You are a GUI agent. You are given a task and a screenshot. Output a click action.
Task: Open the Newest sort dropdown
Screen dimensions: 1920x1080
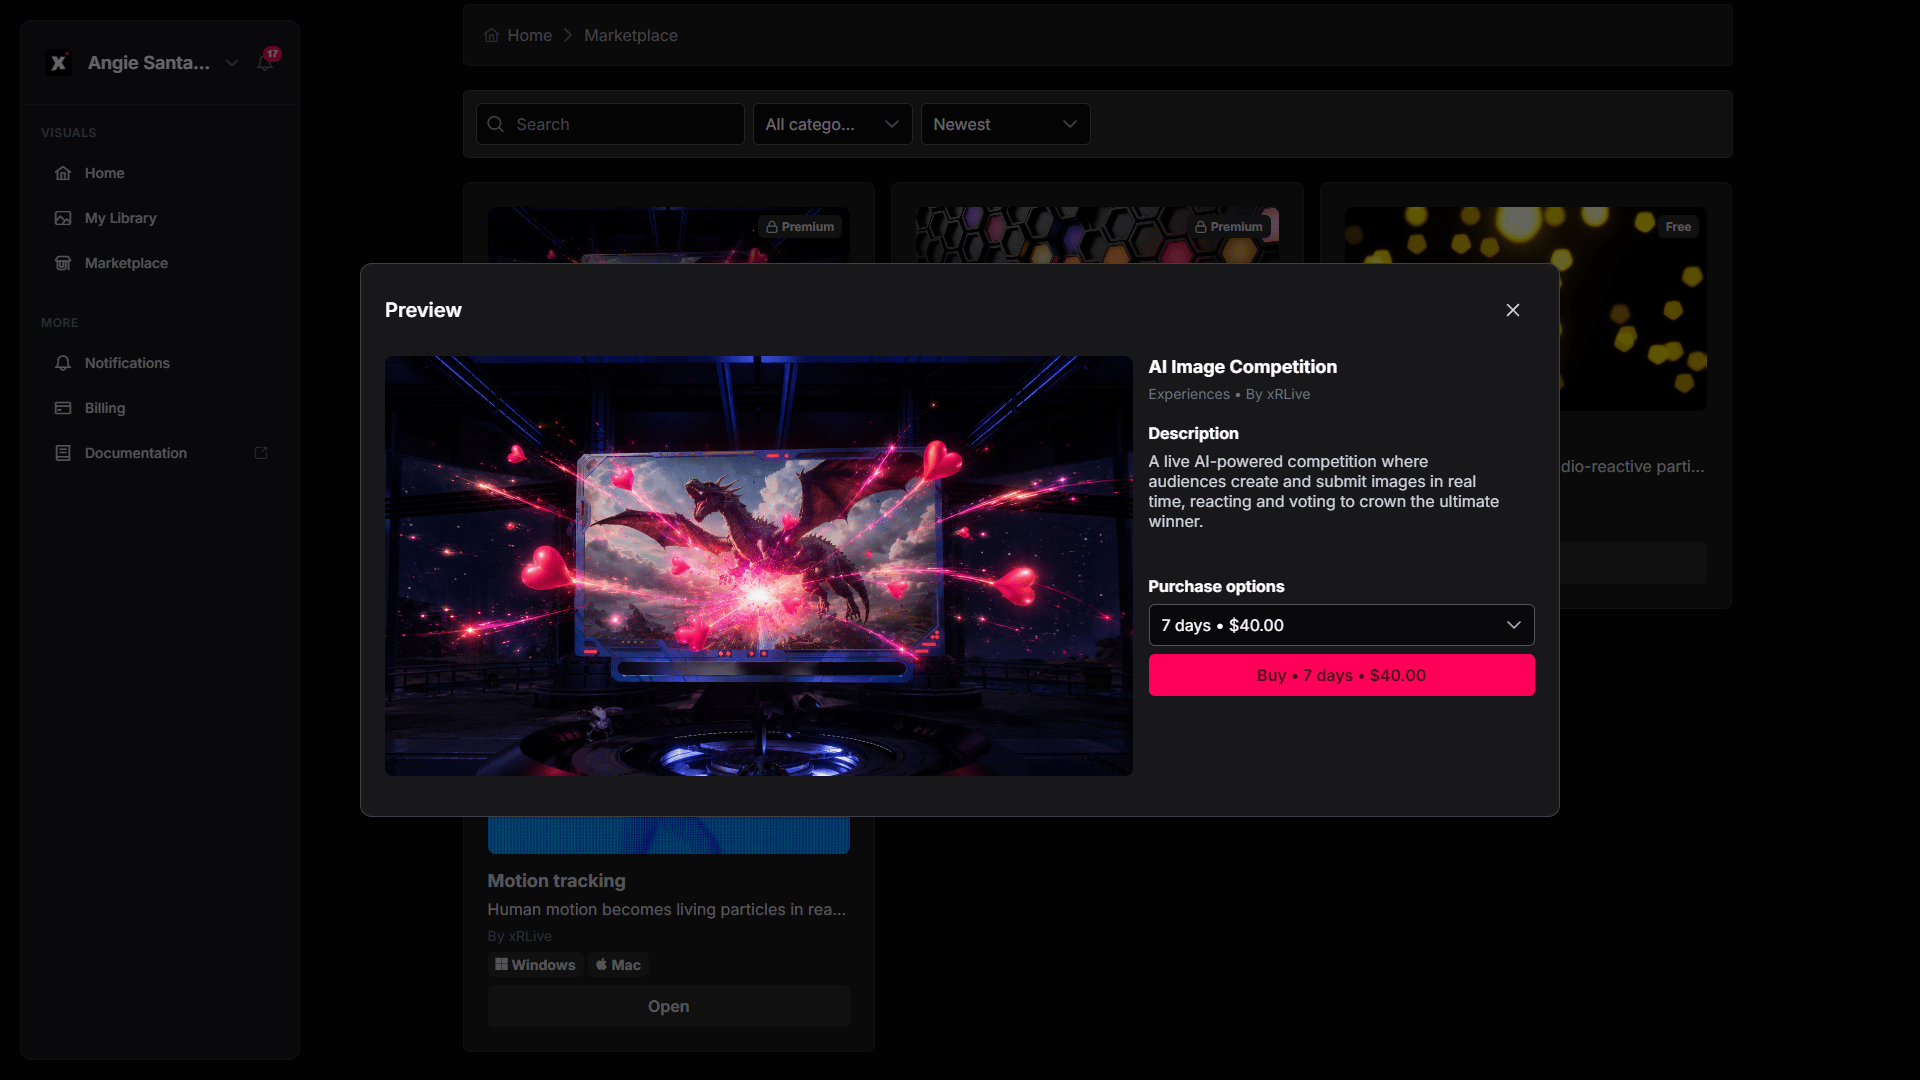[x=1005, y=124]
